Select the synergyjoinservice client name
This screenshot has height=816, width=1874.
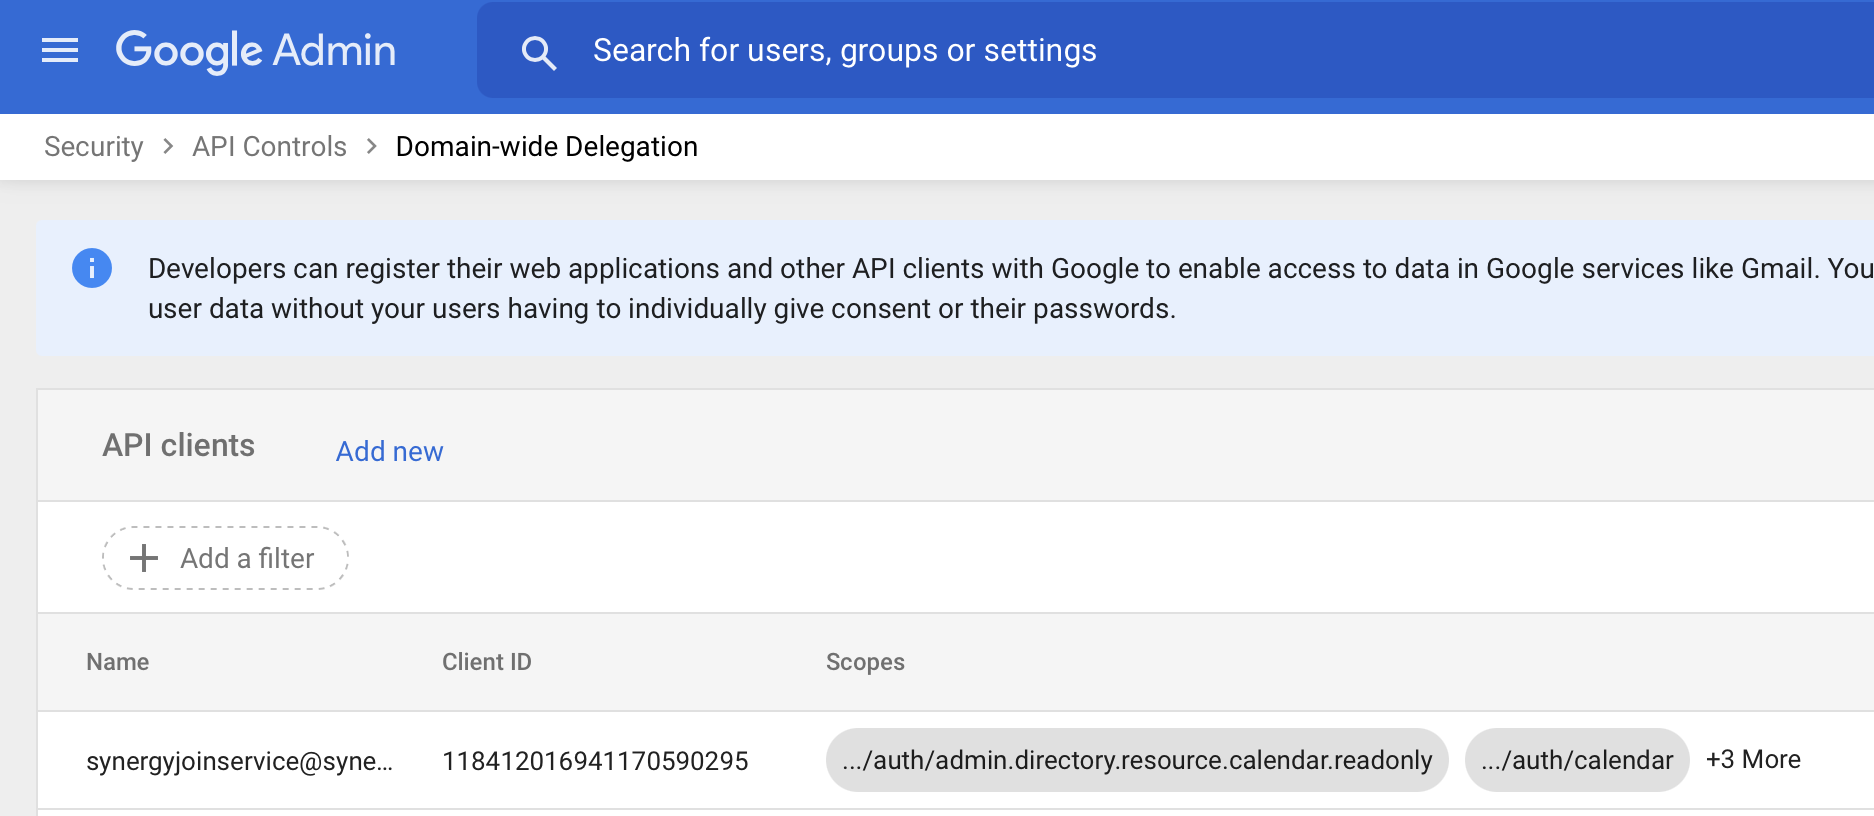coord(240,761)
